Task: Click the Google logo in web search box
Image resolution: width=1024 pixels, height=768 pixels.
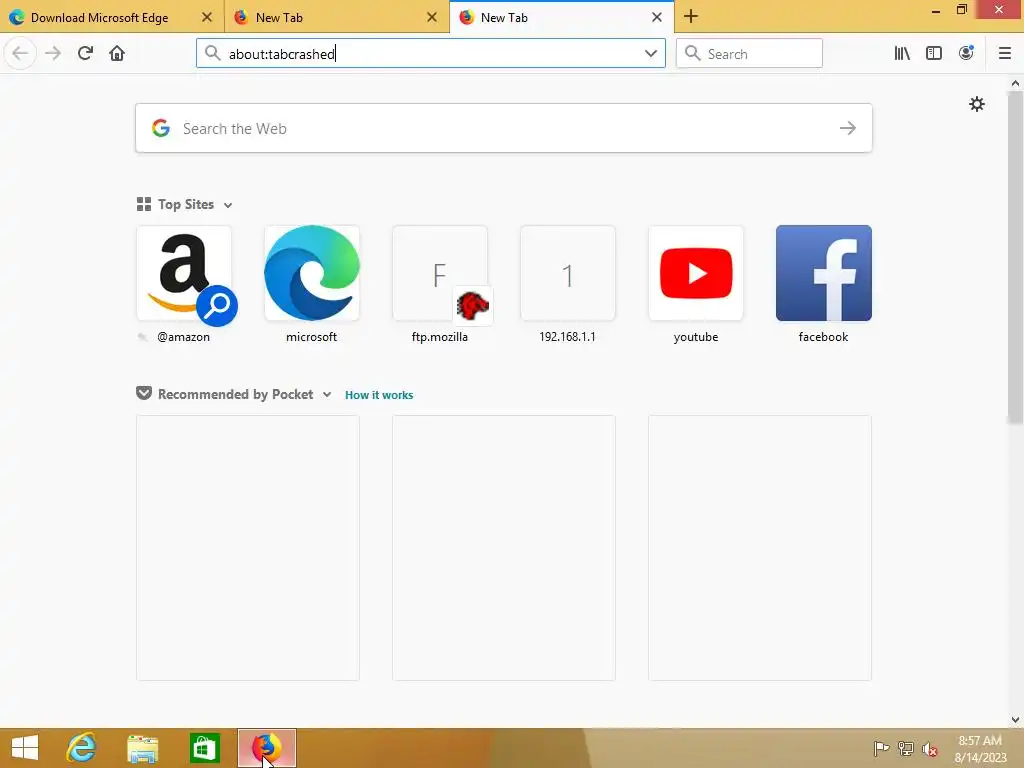Action: pyautogui.click(x=161, y=128)
